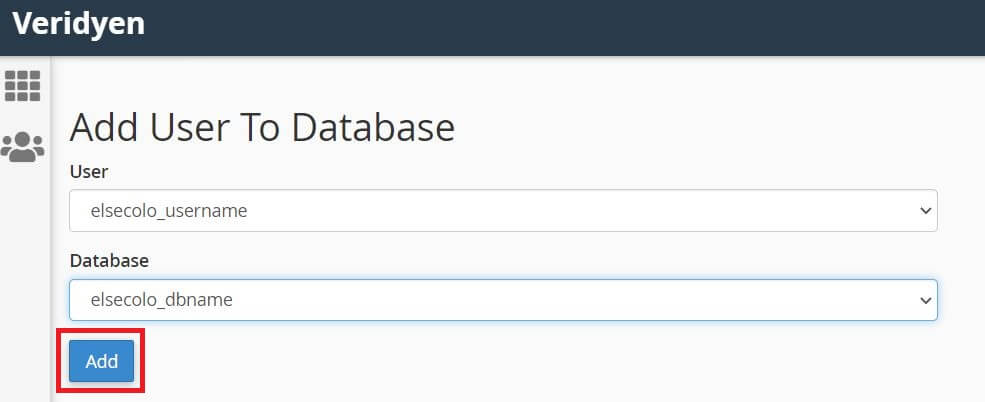Click empty sidebar area below people icon
Viewport: 985px width, 402px height.
[x=24, y=283]
